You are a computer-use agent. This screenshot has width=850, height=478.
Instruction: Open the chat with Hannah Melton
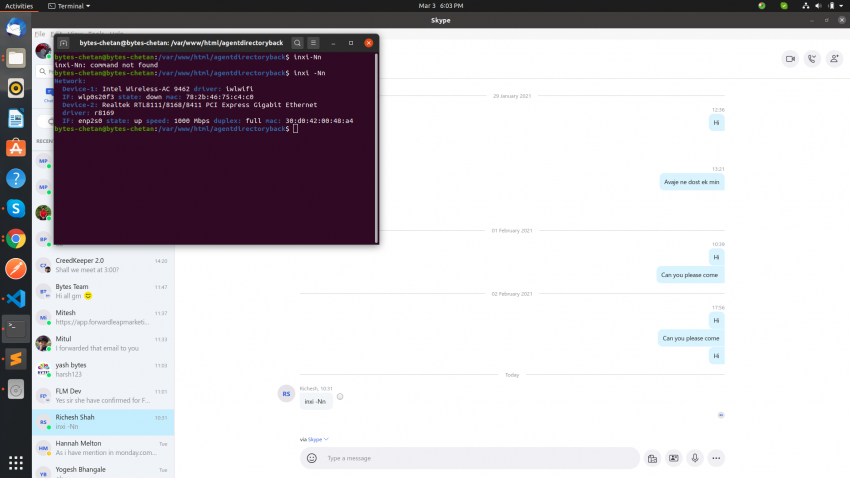coord(100,447)
